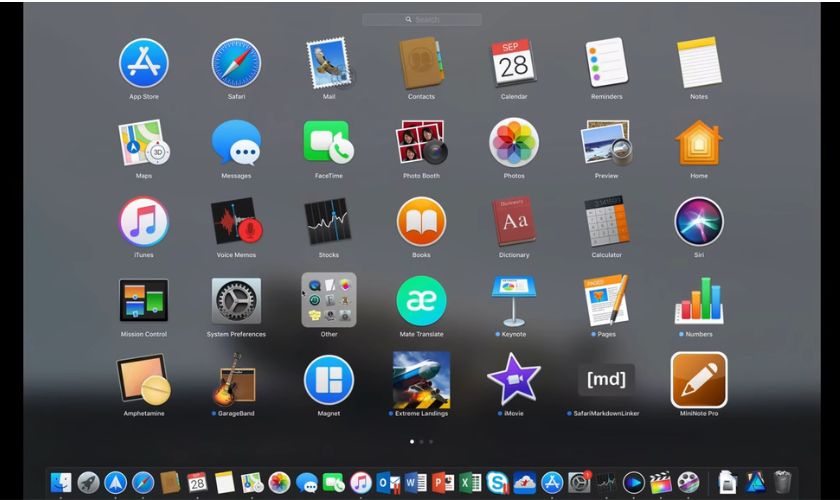Open System Preferences with badge in Dock
This screenshot has height=500, width=840.
click(x=579, y=482)
